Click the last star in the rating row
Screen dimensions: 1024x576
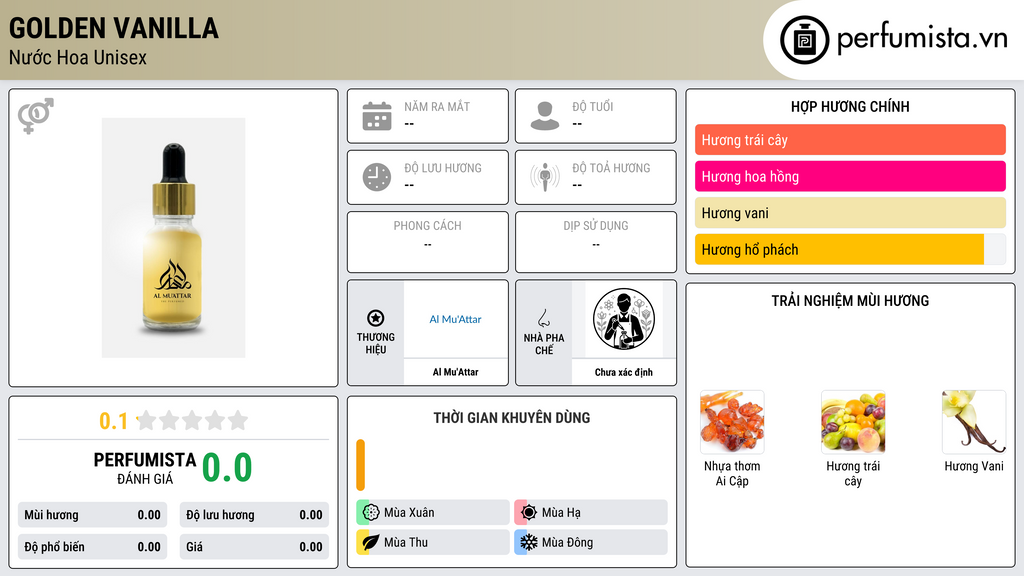(x=238, y=420)
